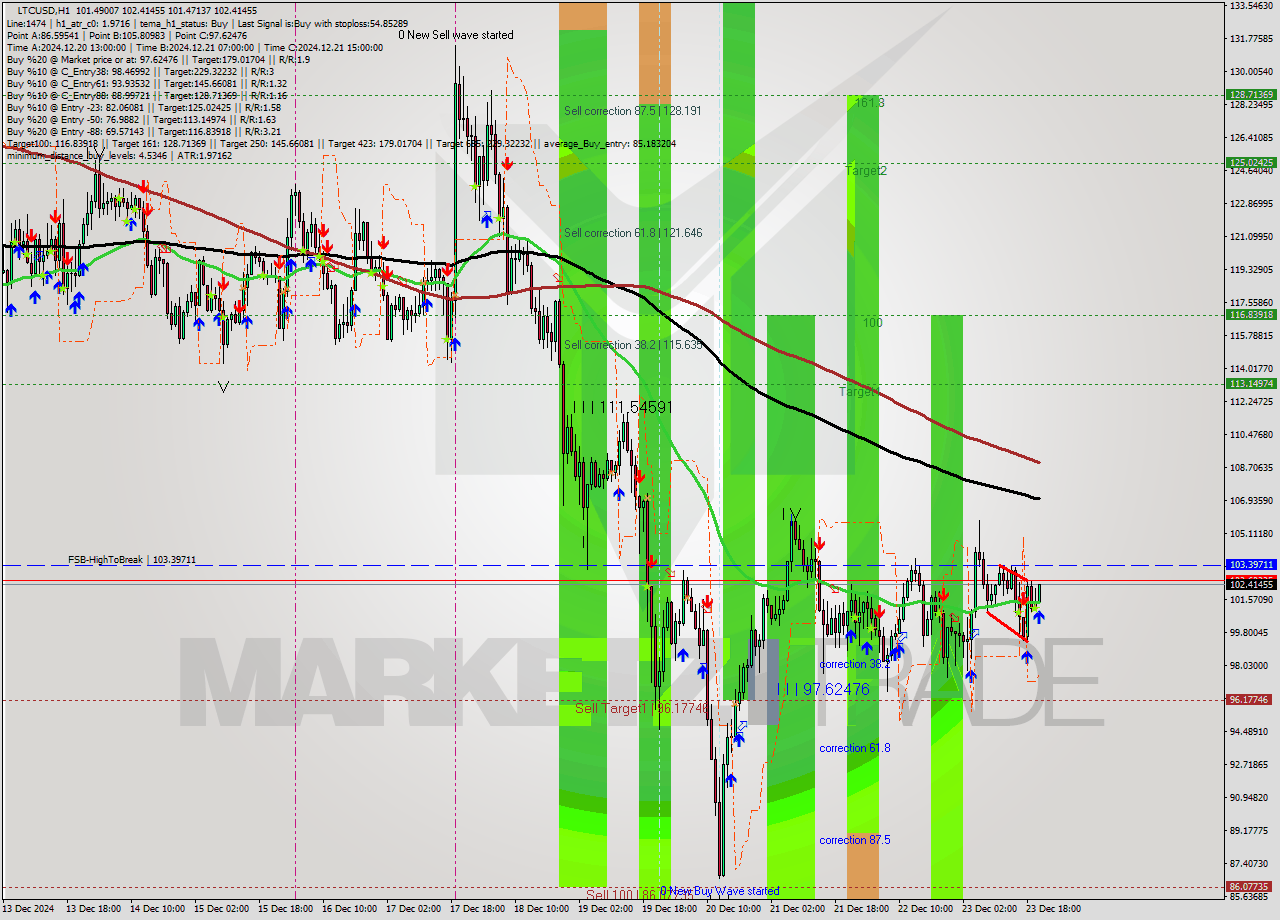Click the red 96.17746 price tag
The width and height of the screenshot is (1280, 920).
[1251, 700]
